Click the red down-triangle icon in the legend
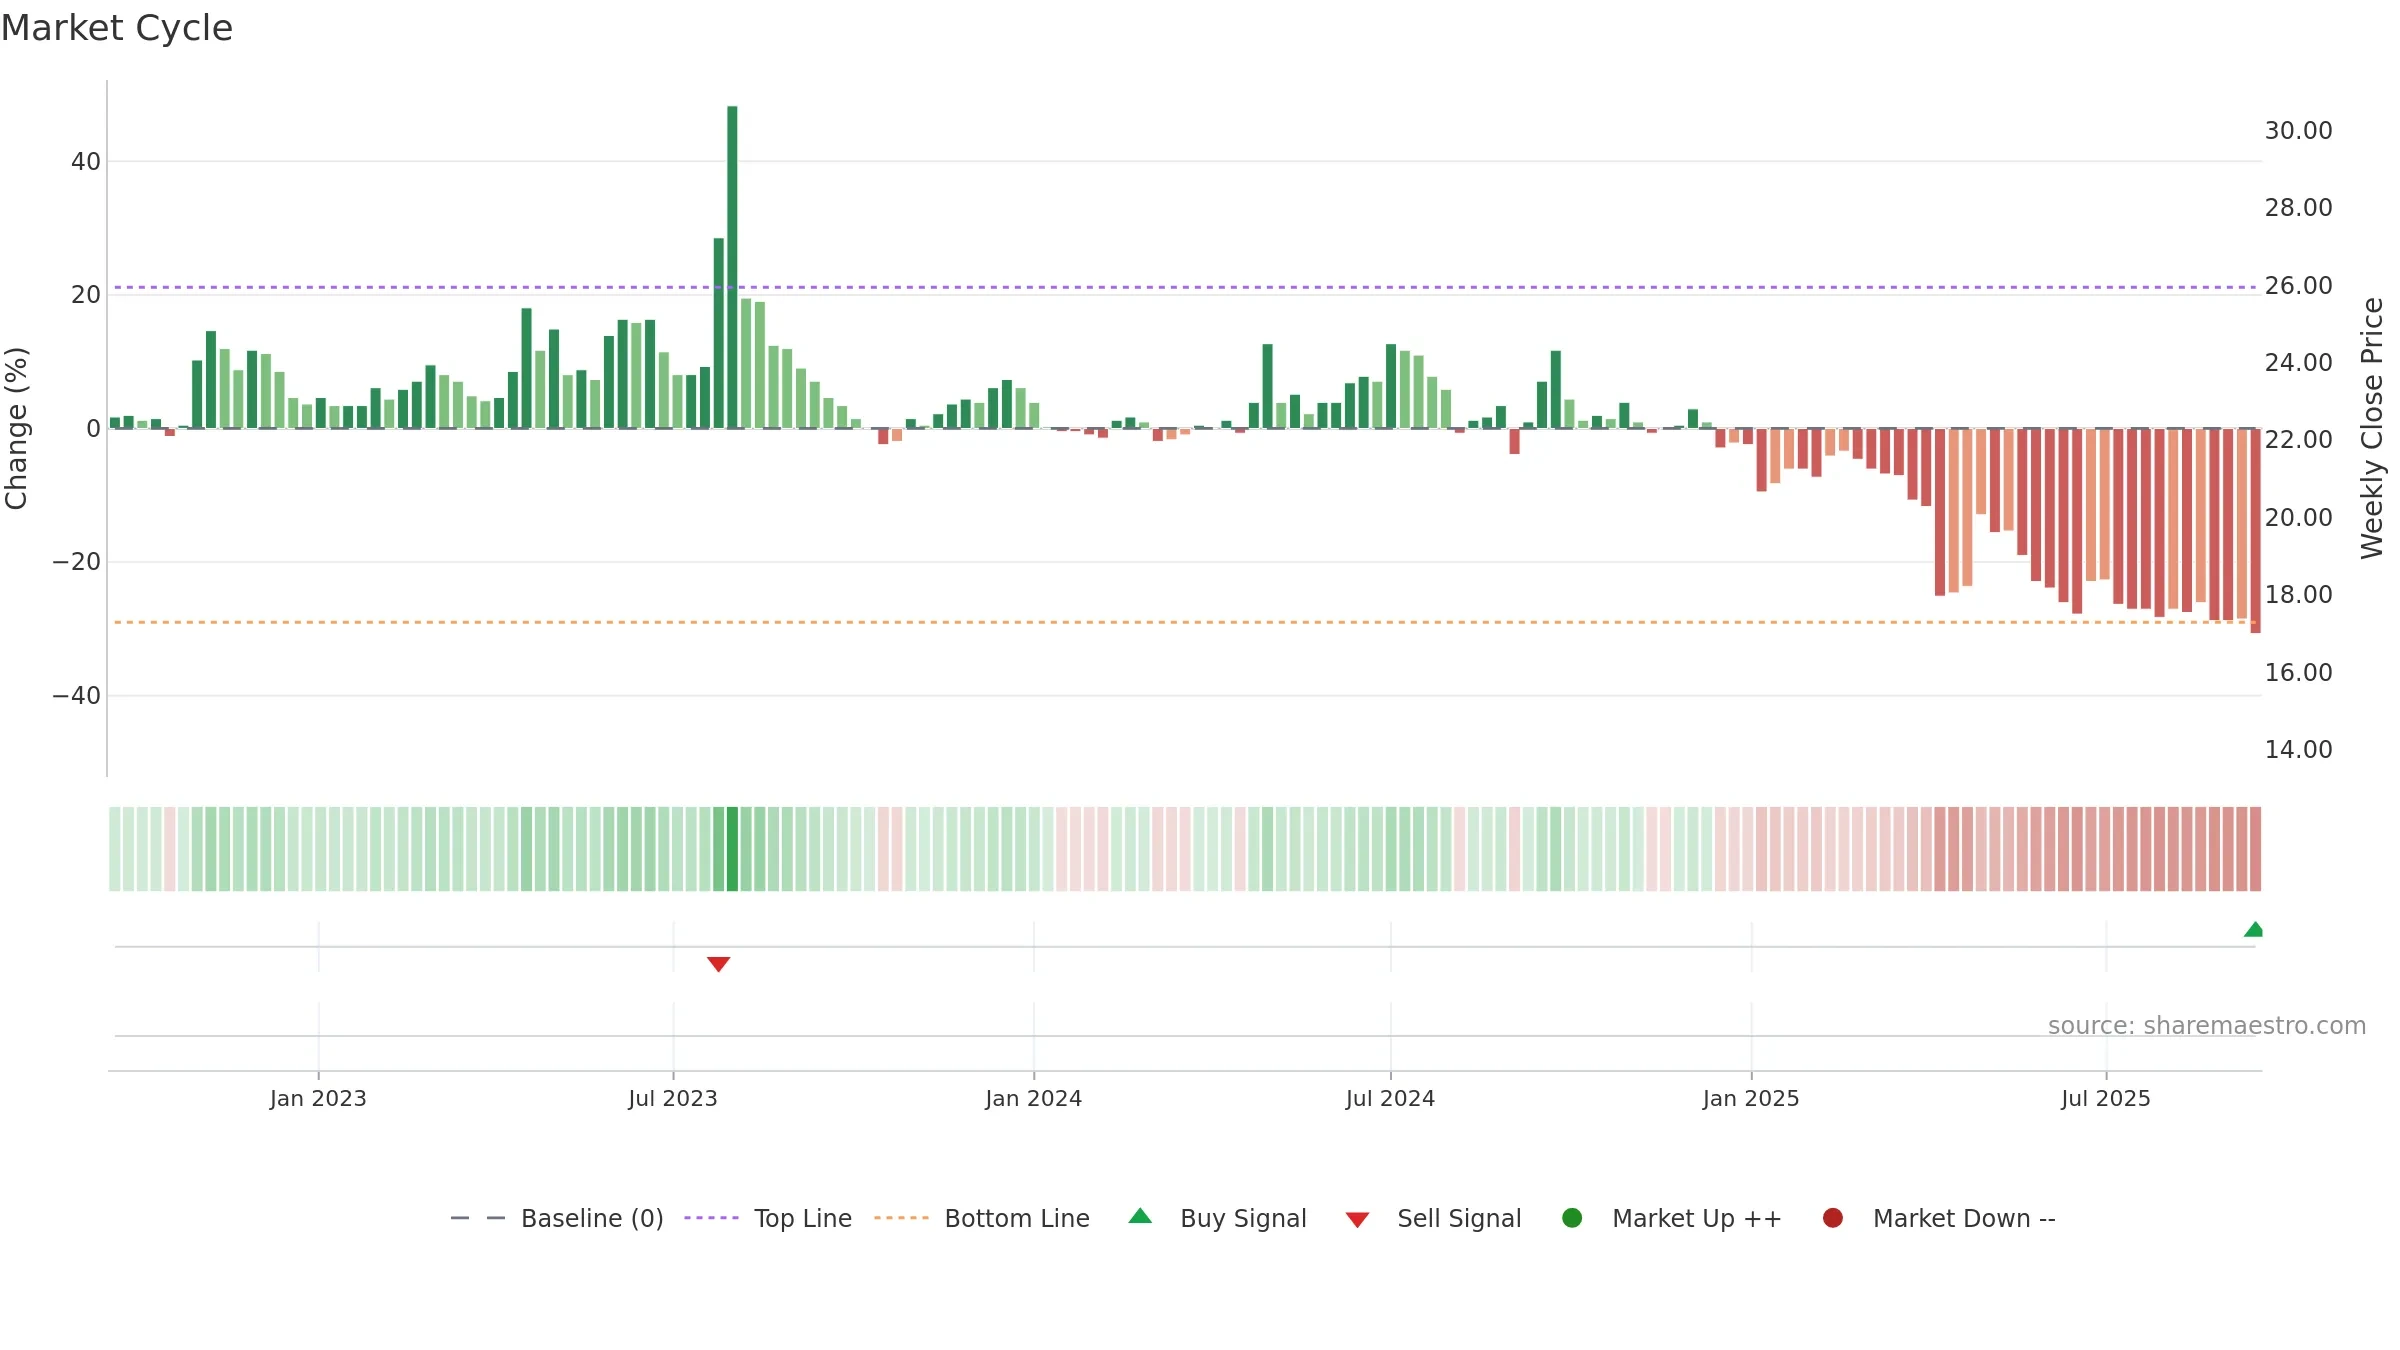 1357,1220
